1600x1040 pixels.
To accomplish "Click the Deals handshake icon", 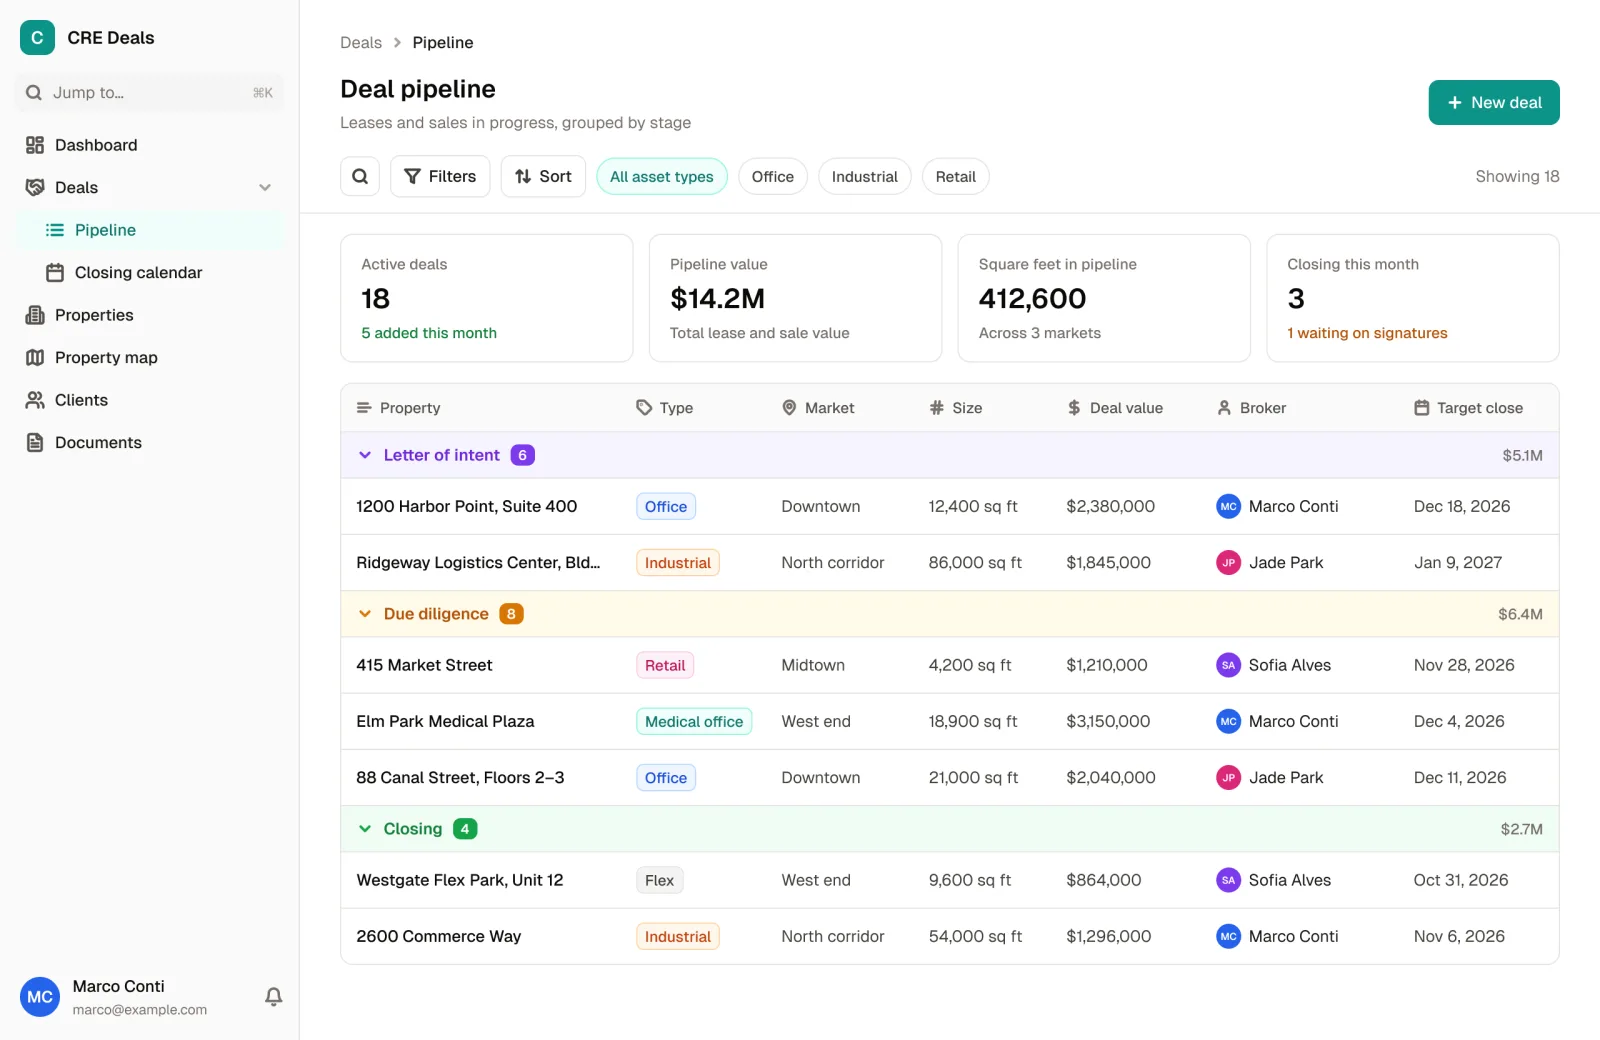I will tap(35, 187).
